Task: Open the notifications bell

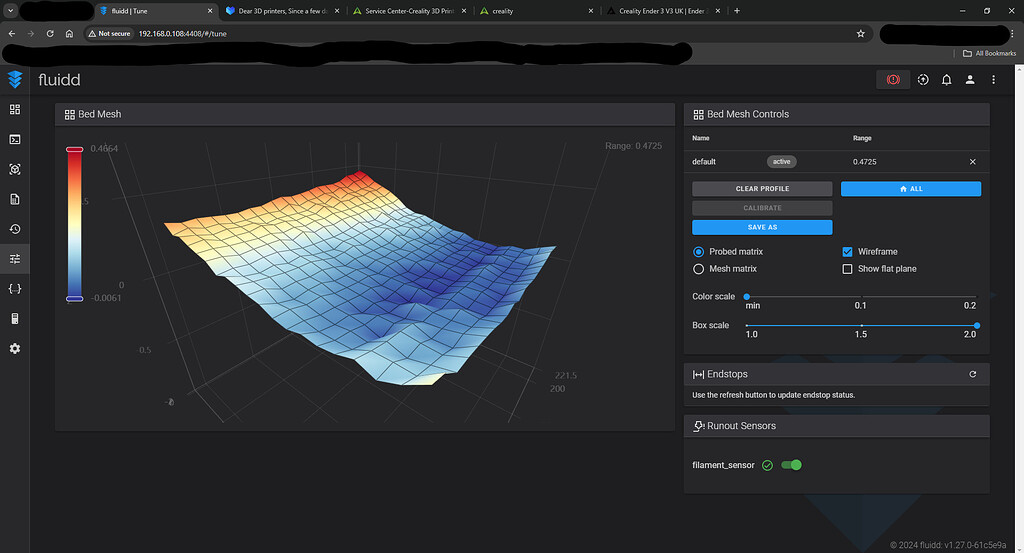Action: (x=946, y=80)
